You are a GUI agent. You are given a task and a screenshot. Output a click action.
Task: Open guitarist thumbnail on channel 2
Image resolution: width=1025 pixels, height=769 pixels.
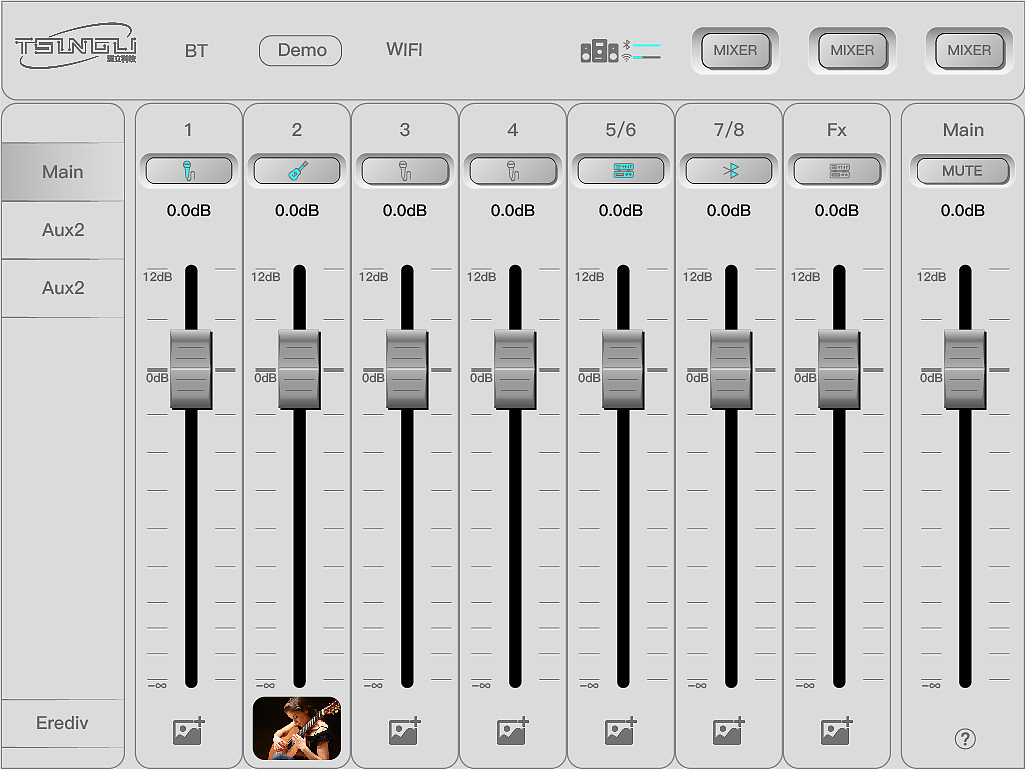click(297, 728)
